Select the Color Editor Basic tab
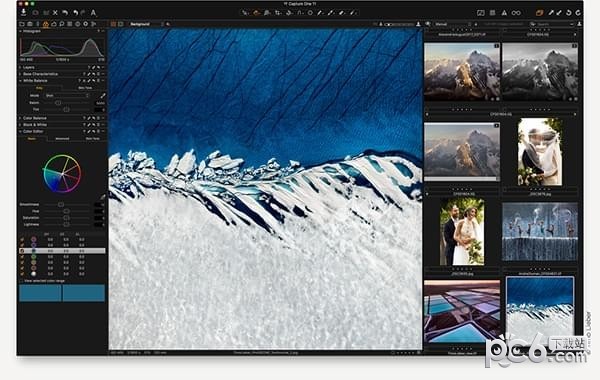The image size is (600, 380). tap(32, 139)
